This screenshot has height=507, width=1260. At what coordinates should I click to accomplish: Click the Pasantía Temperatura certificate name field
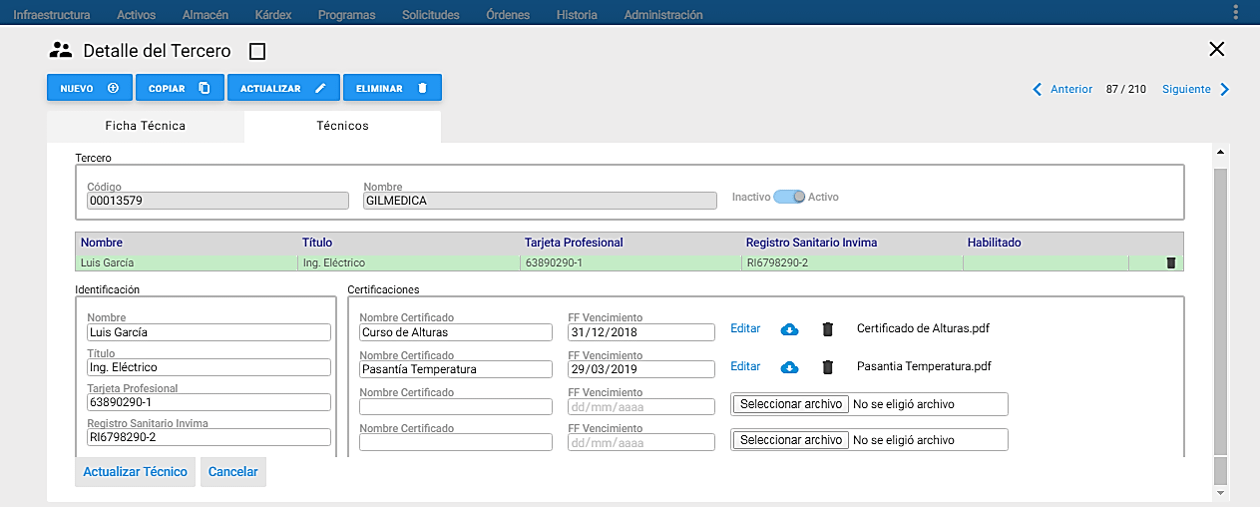[455, 369]
